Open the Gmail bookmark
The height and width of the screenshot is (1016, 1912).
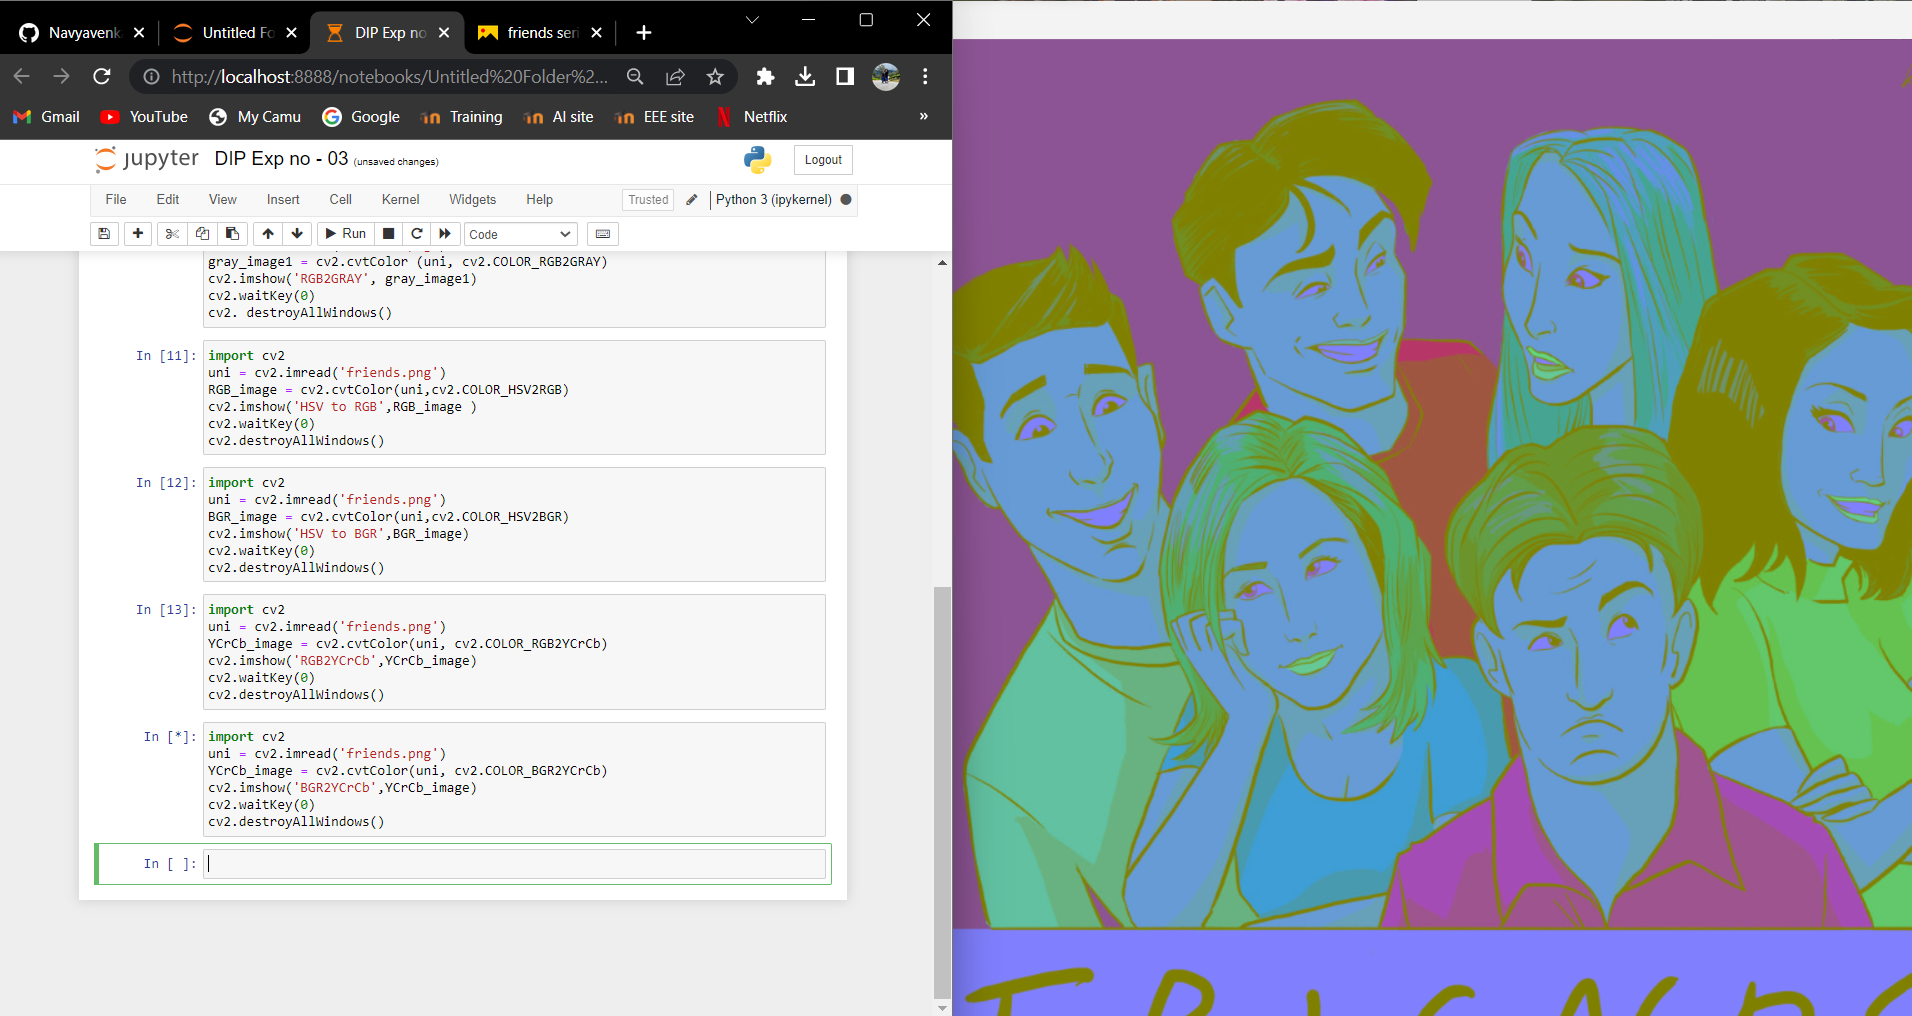(46, 117)
